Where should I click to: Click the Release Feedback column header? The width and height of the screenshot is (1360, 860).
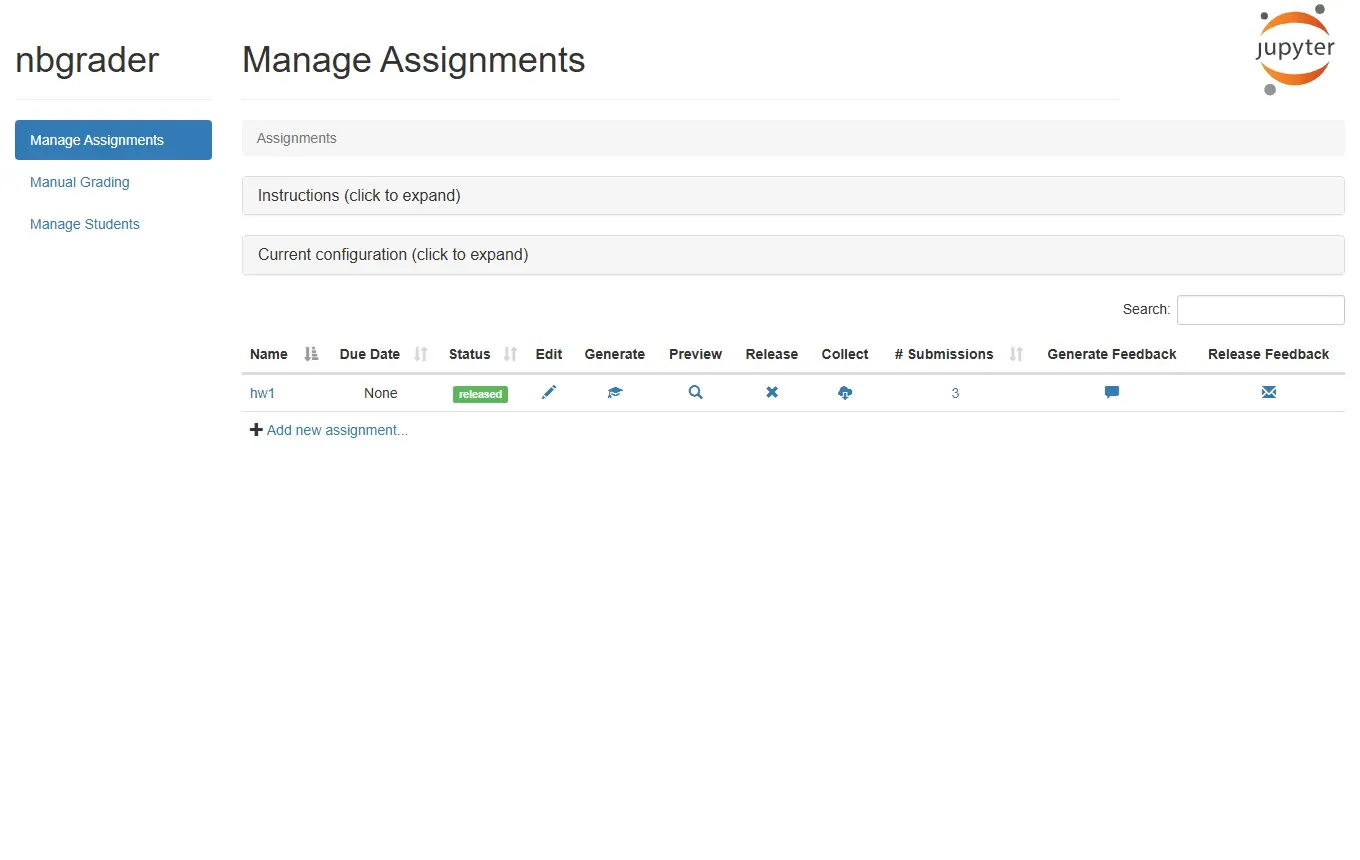pos(1269,354)
